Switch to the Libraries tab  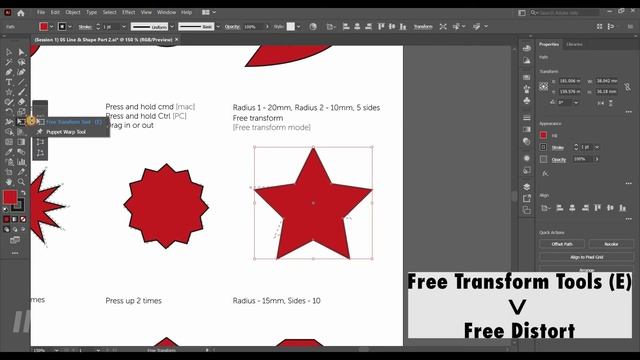pyautogui.click(x=574, y=44)
